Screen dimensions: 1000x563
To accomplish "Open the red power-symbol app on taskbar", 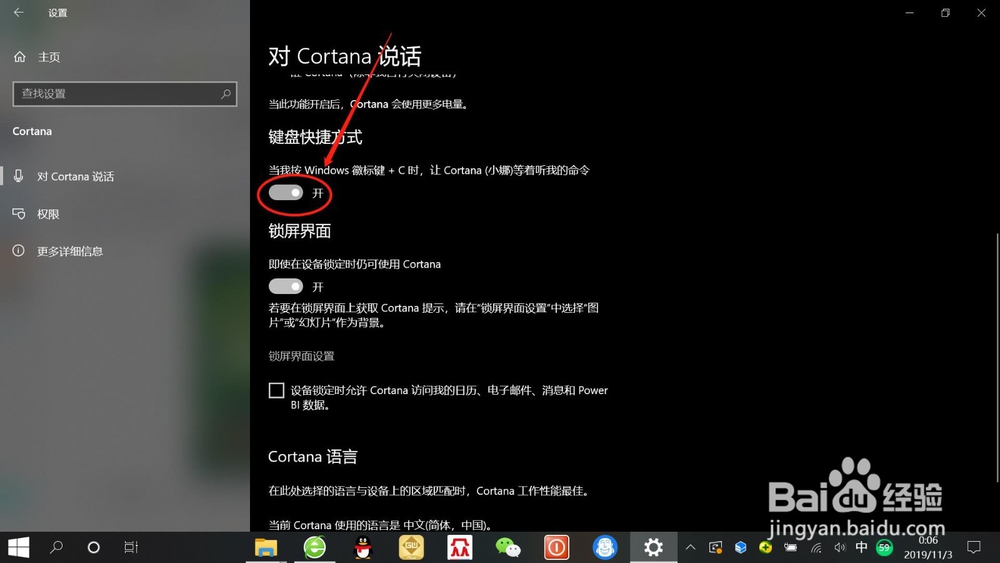I will point(557,547).
